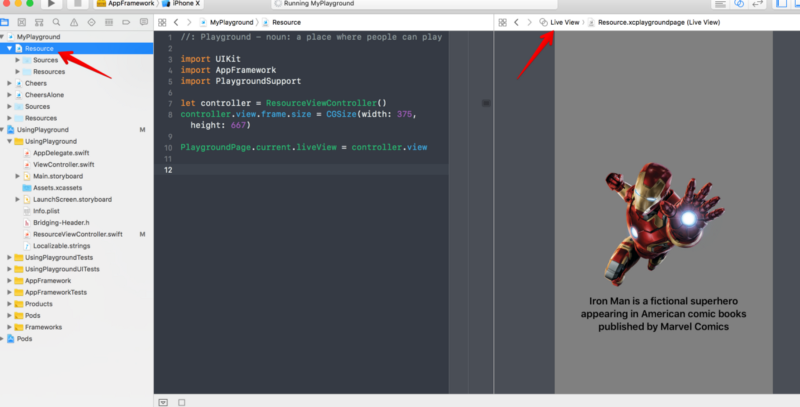Image resolution: width=800 pixels, height=407 pixels.
Task: Open the Resource breadcrumb in the editor jump bar
Action: click(x=282, y=22)
